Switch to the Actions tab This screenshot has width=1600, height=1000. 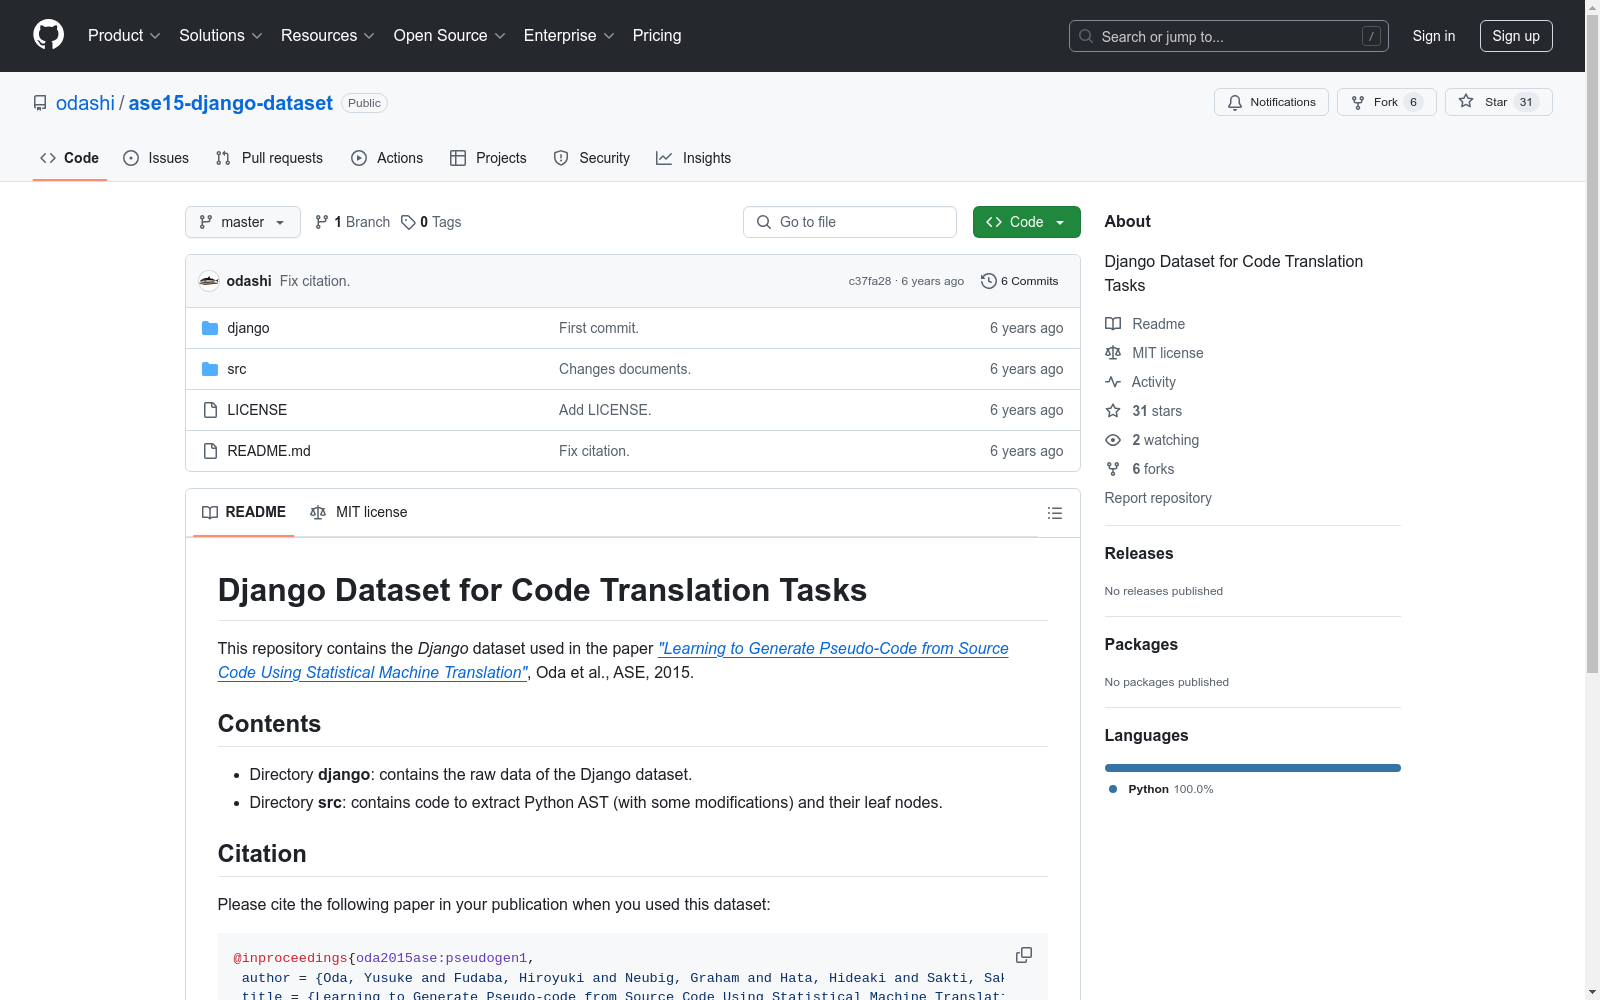click(387, 158)
